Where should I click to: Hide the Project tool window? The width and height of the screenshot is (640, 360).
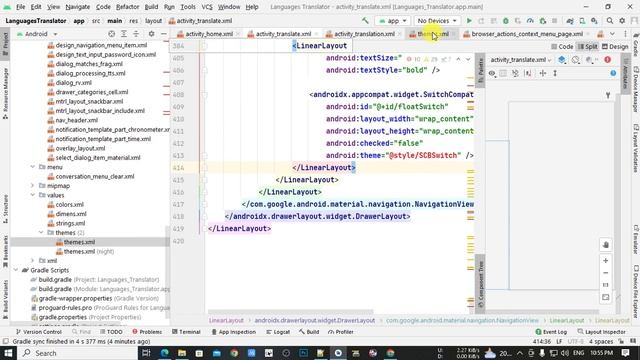coord(163,34)
